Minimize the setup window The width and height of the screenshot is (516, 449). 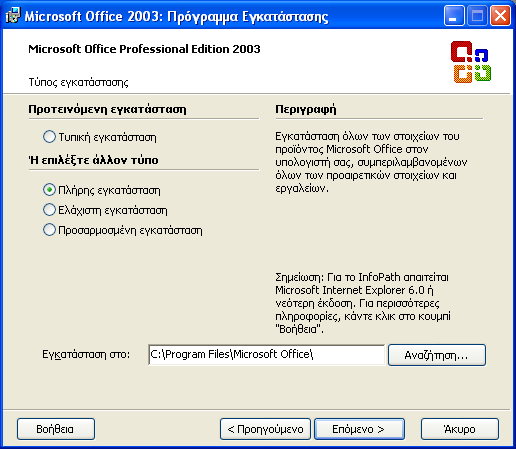point(454,16)
